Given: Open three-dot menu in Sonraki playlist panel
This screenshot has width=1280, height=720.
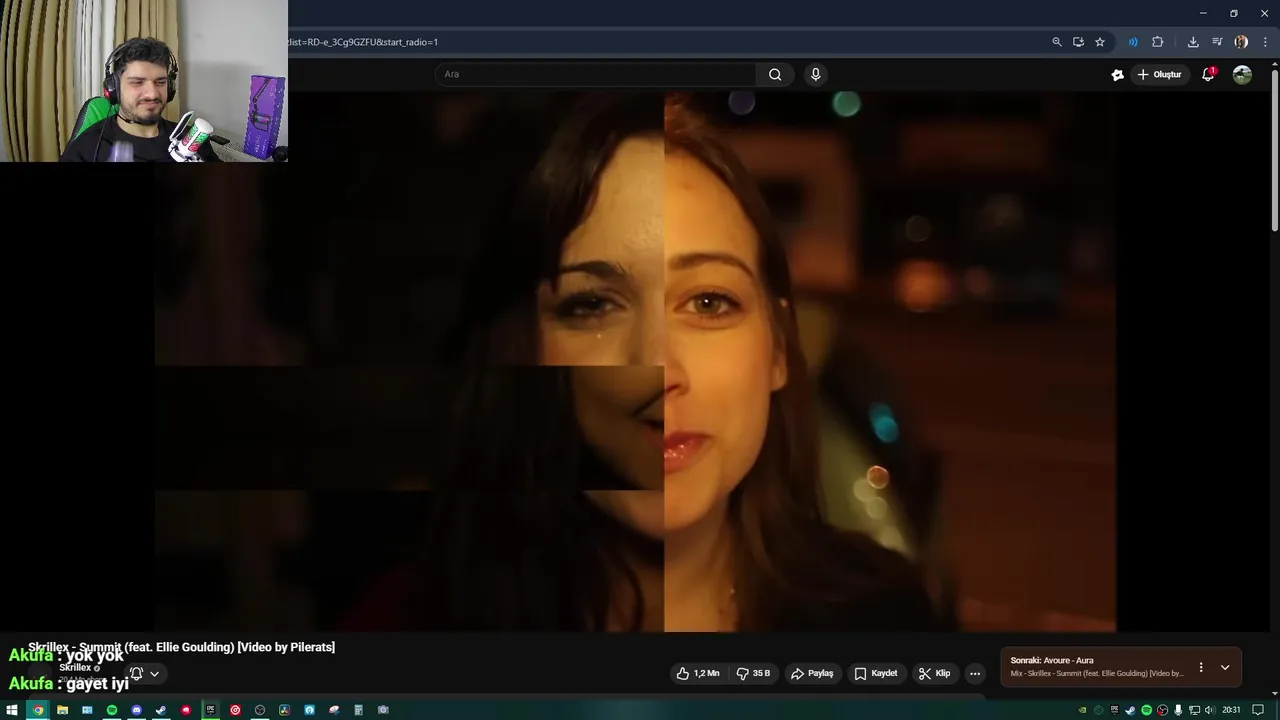Looking at the screenshot, I should tap(1201, 667).
